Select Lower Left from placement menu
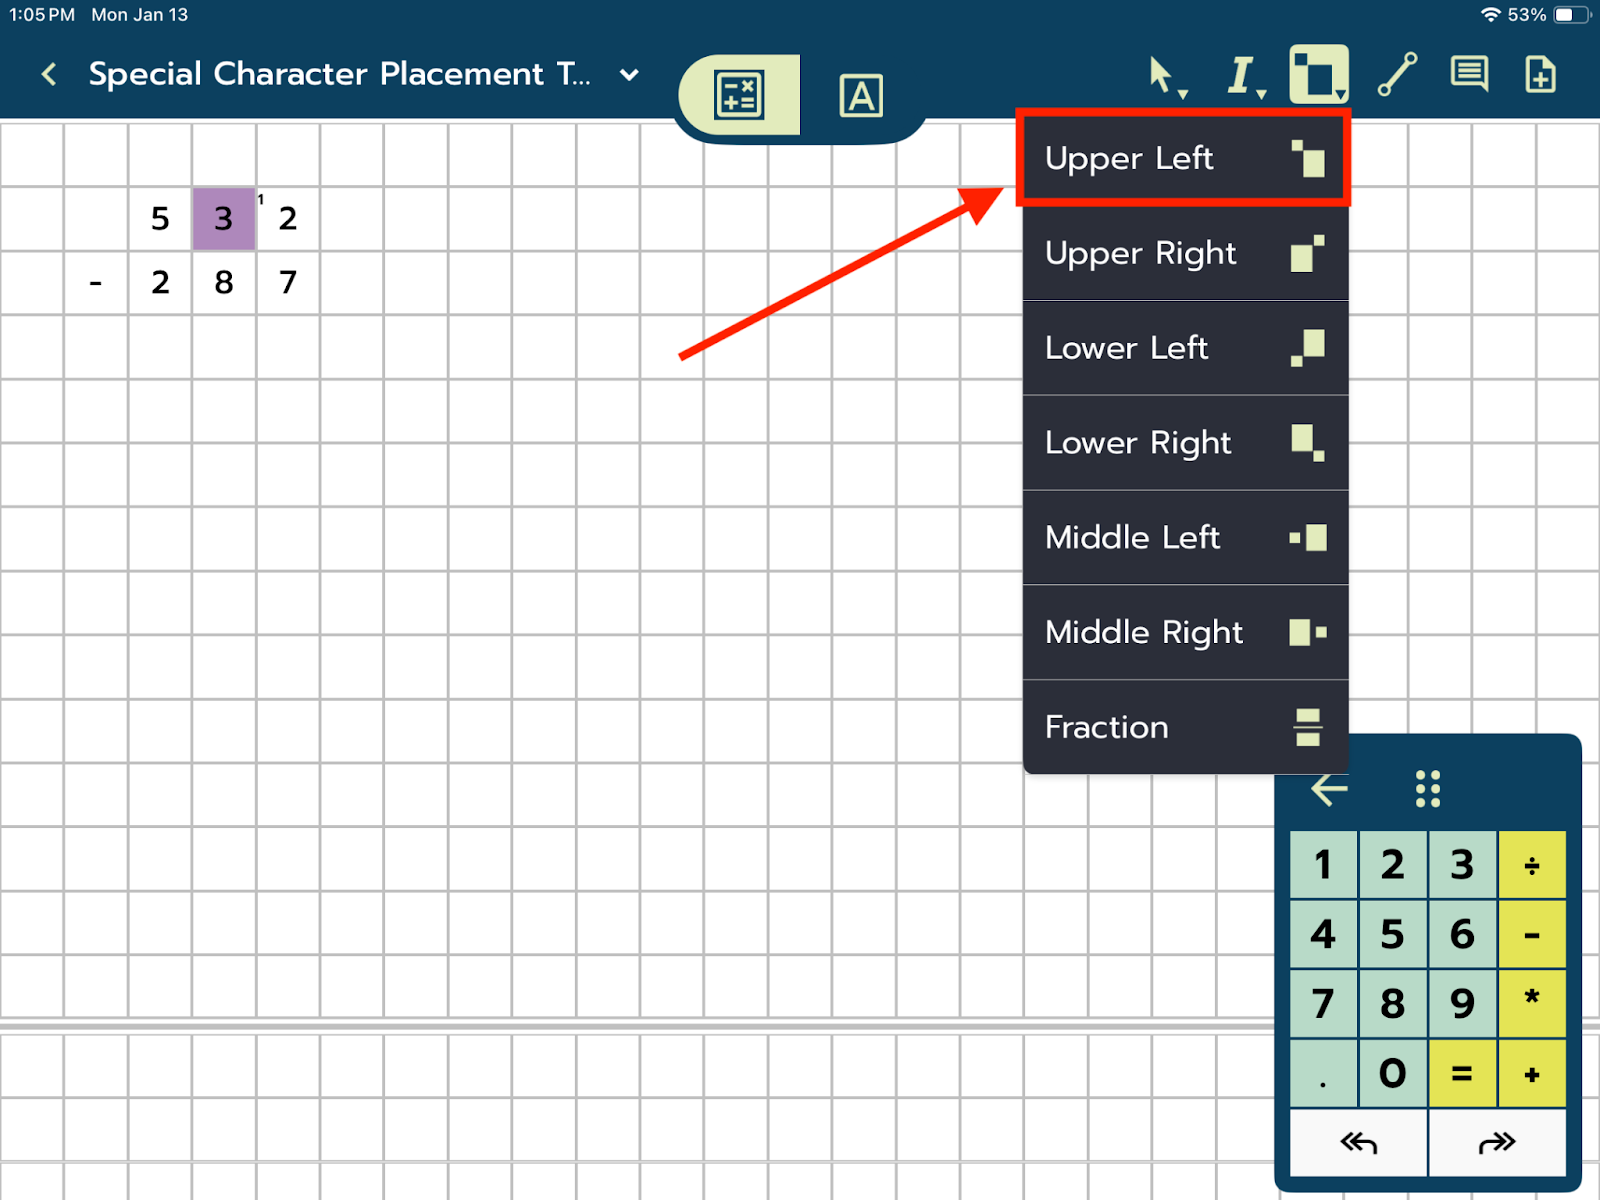This screenshot has width=1600, height=1200. (1184, 348)
